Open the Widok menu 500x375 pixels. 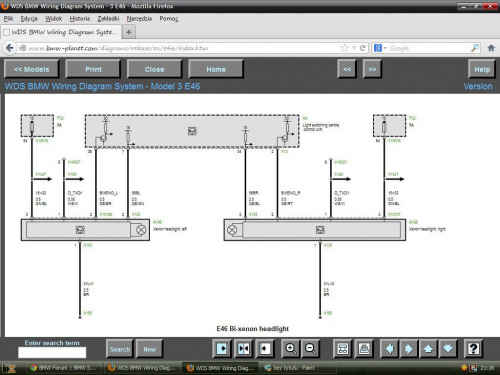coord(54,19)
